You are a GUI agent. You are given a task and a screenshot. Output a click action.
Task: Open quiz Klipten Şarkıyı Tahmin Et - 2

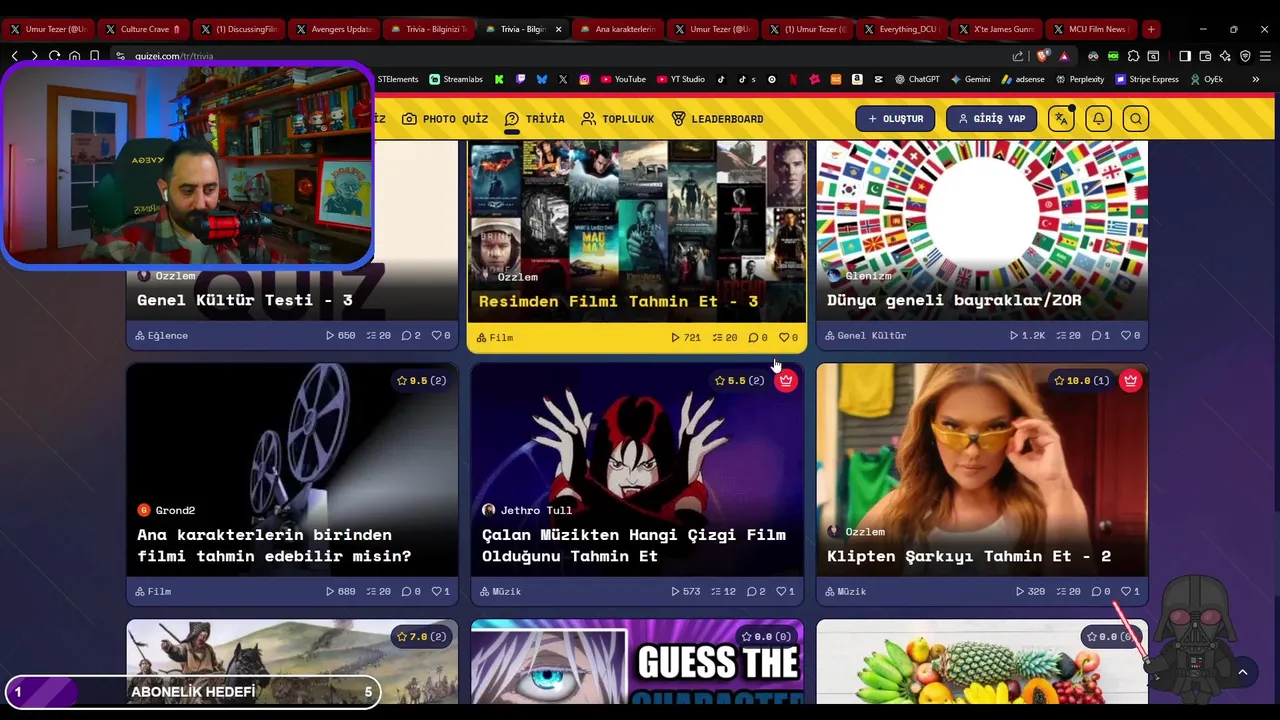969,556
